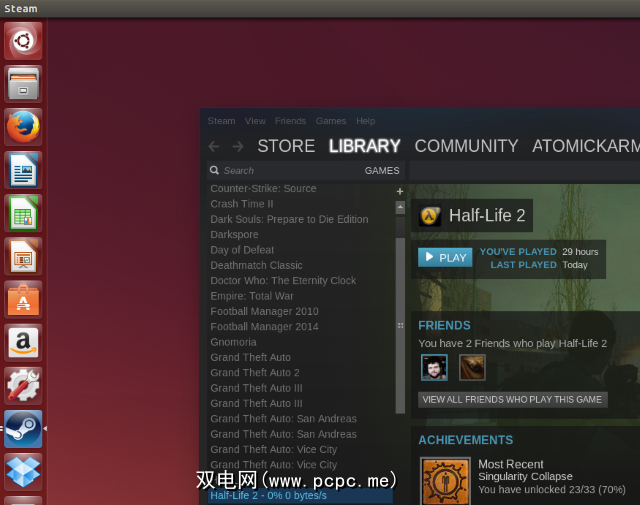Select Doctor Who: The Eternity Clock
Image resolution: width=640 pixels, height=505 pixels.
tap(283, 280)
